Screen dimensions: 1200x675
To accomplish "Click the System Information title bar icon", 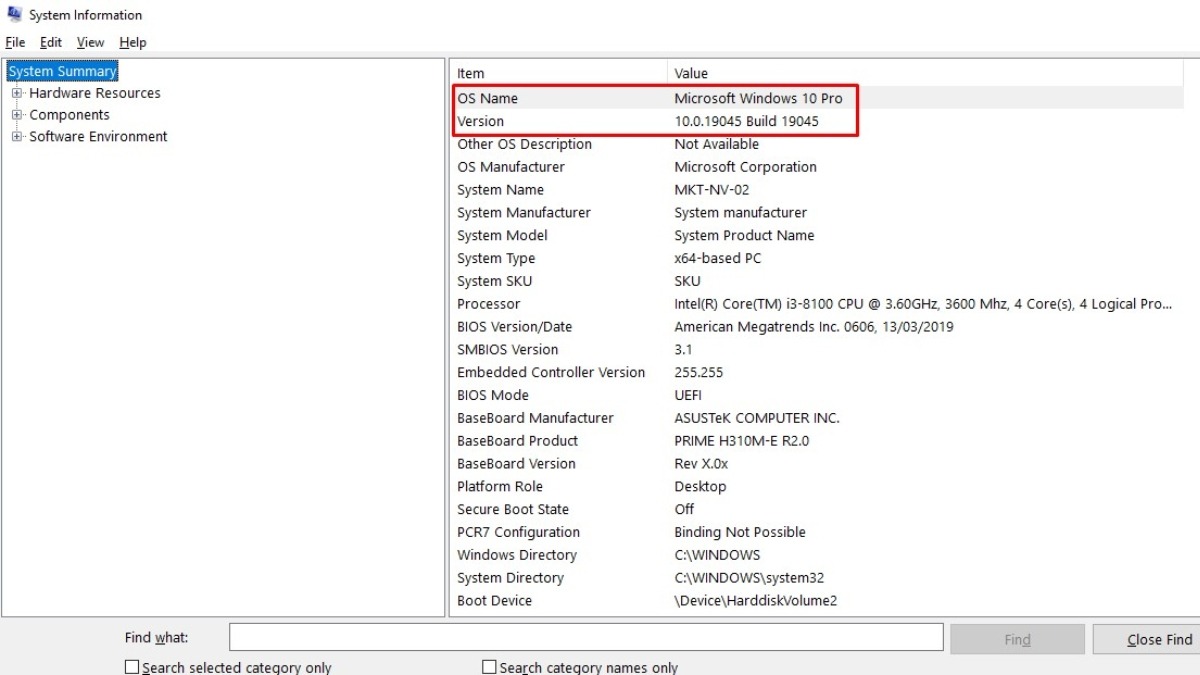I will (x=14, y=14).
